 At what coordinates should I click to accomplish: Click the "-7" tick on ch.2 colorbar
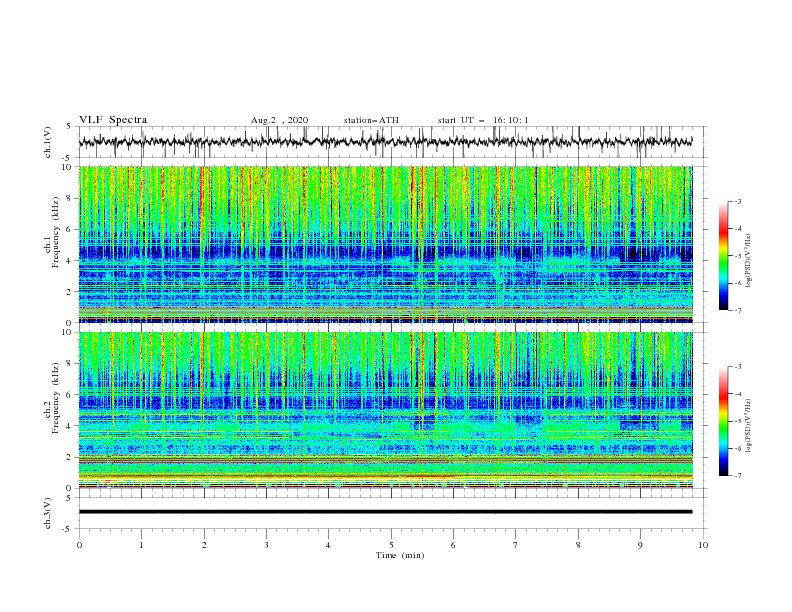click(x=738, y=475)
